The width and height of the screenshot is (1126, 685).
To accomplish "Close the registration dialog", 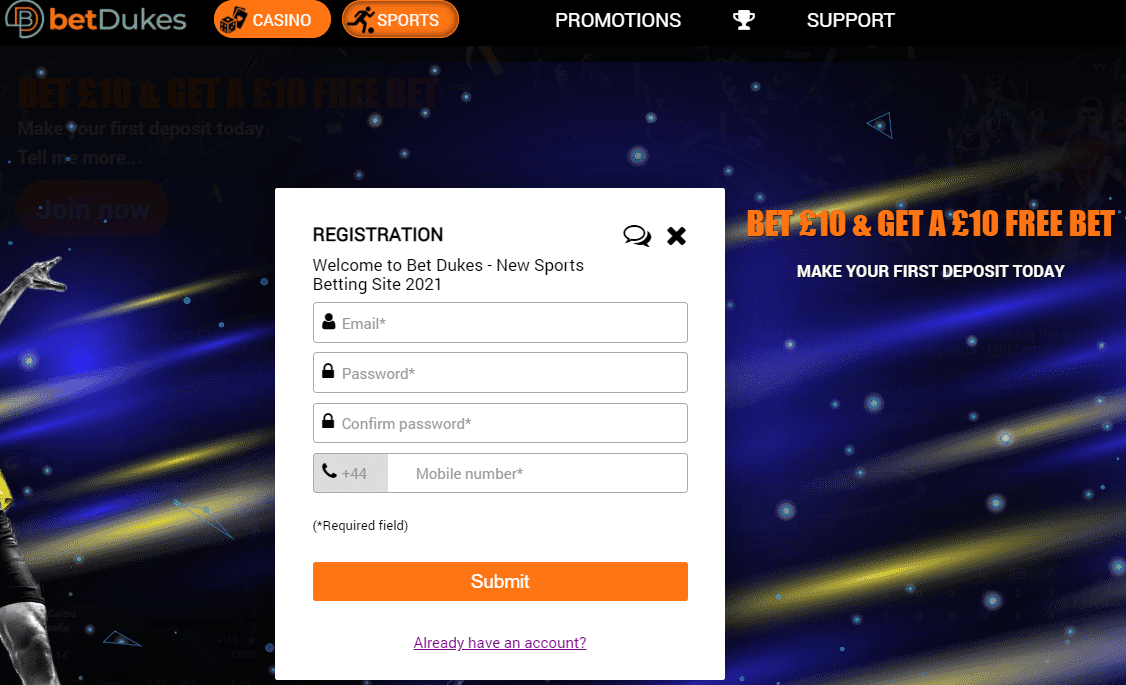I will click(676, 236).
